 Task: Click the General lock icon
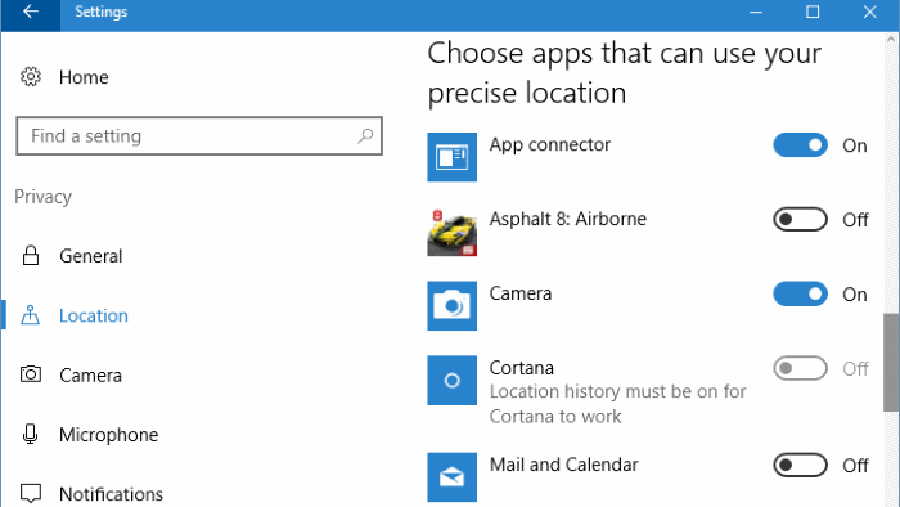point(31,256)
